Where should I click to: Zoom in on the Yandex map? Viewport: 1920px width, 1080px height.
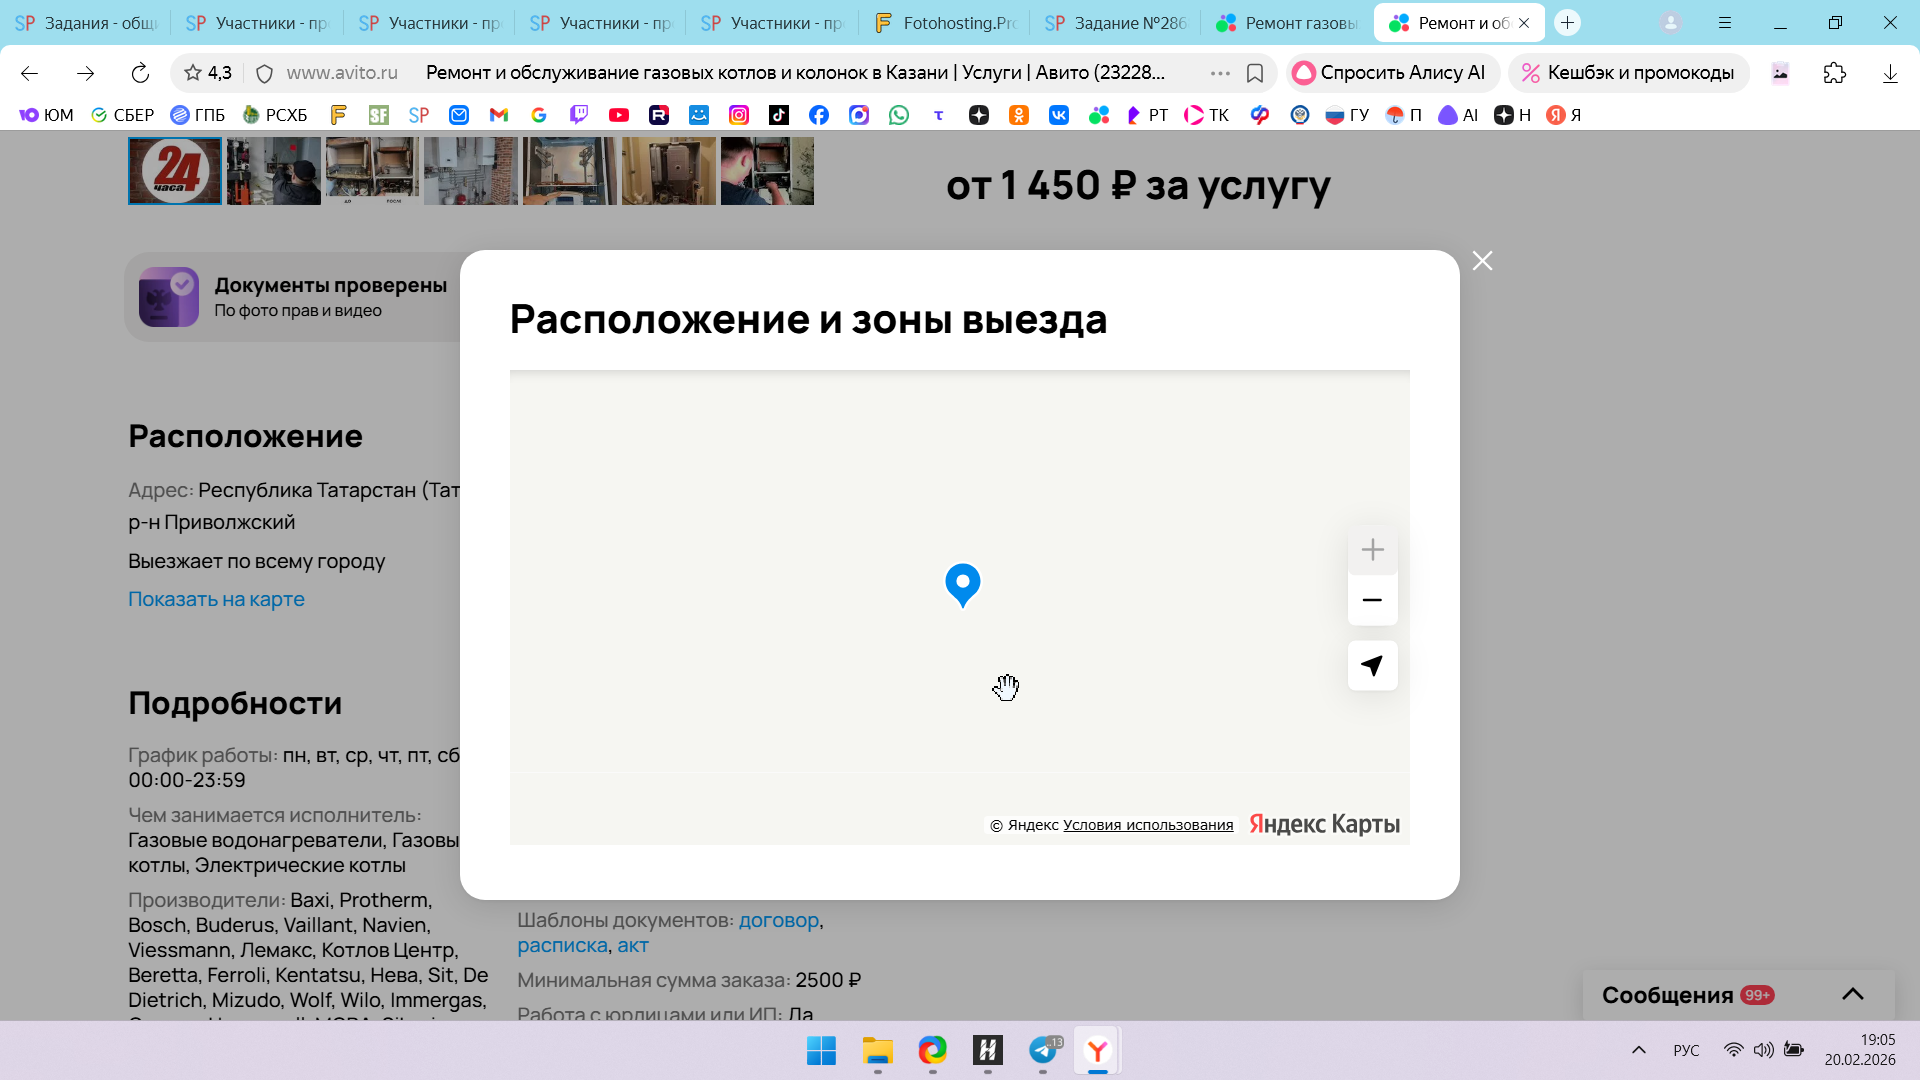[x=1372, y=550]
